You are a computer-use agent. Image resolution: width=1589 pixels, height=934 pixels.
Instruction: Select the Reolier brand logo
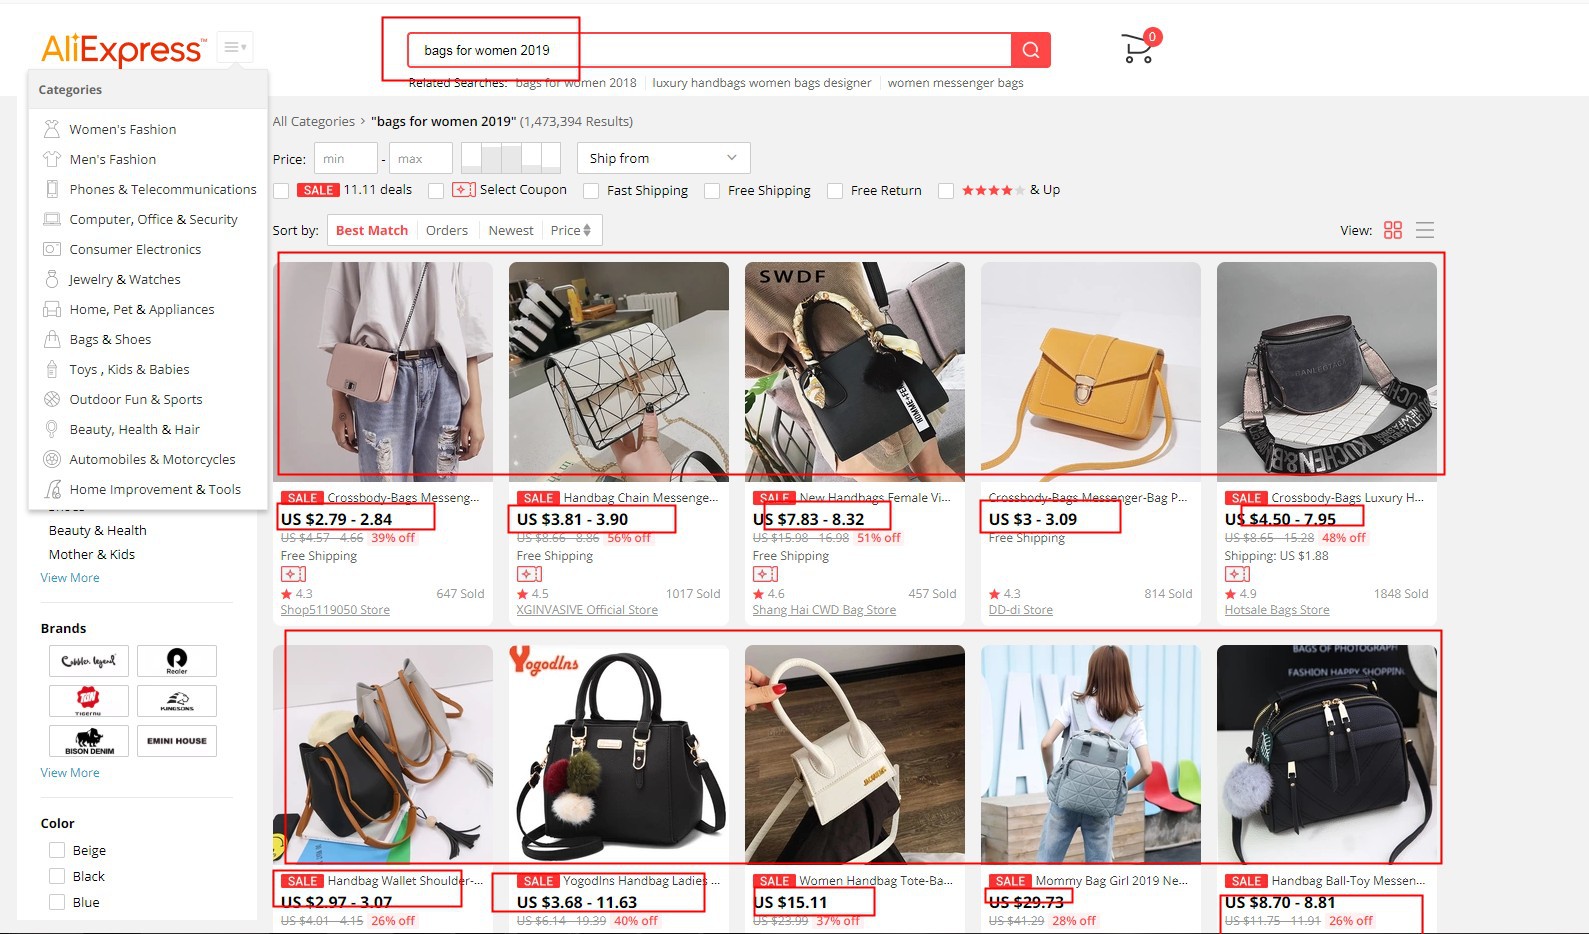[x=177, y=661]
